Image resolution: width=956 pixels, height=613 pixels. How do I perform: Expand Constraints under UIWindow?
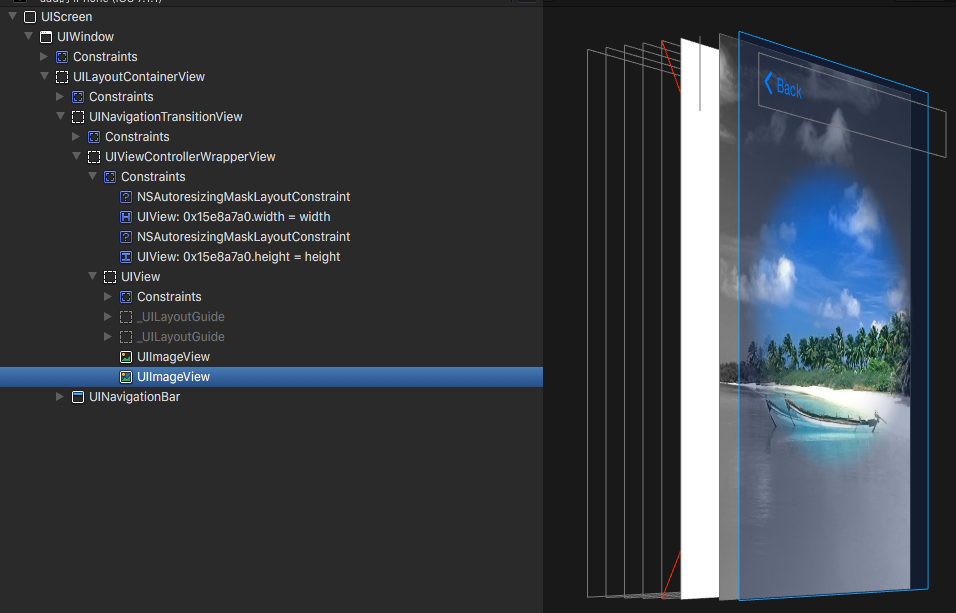(44, 57)
